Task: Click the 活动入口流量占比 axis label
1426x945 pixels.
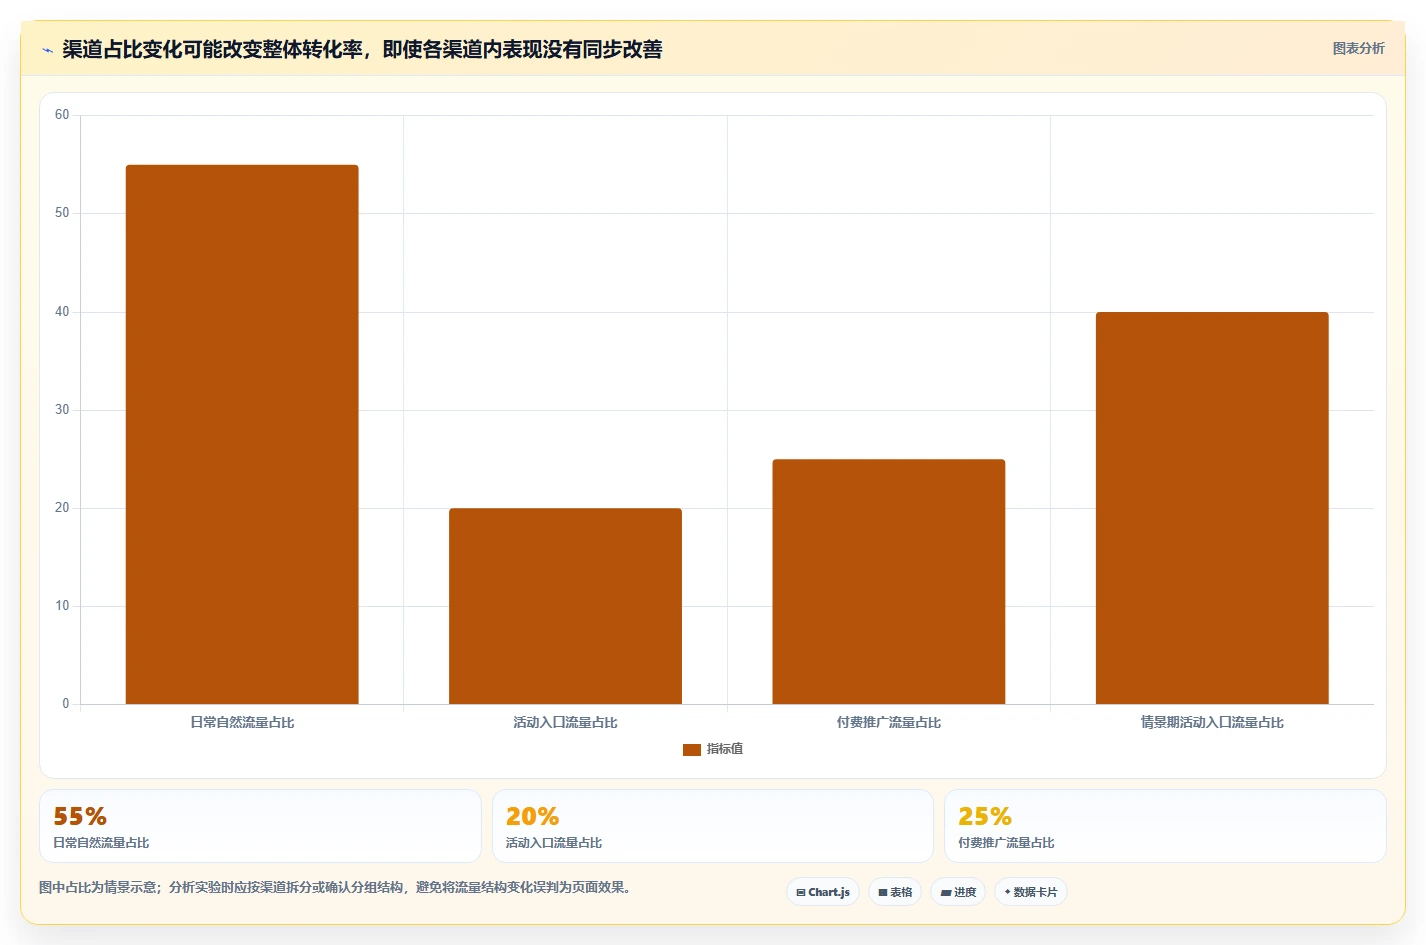Action: coord(565,722)
